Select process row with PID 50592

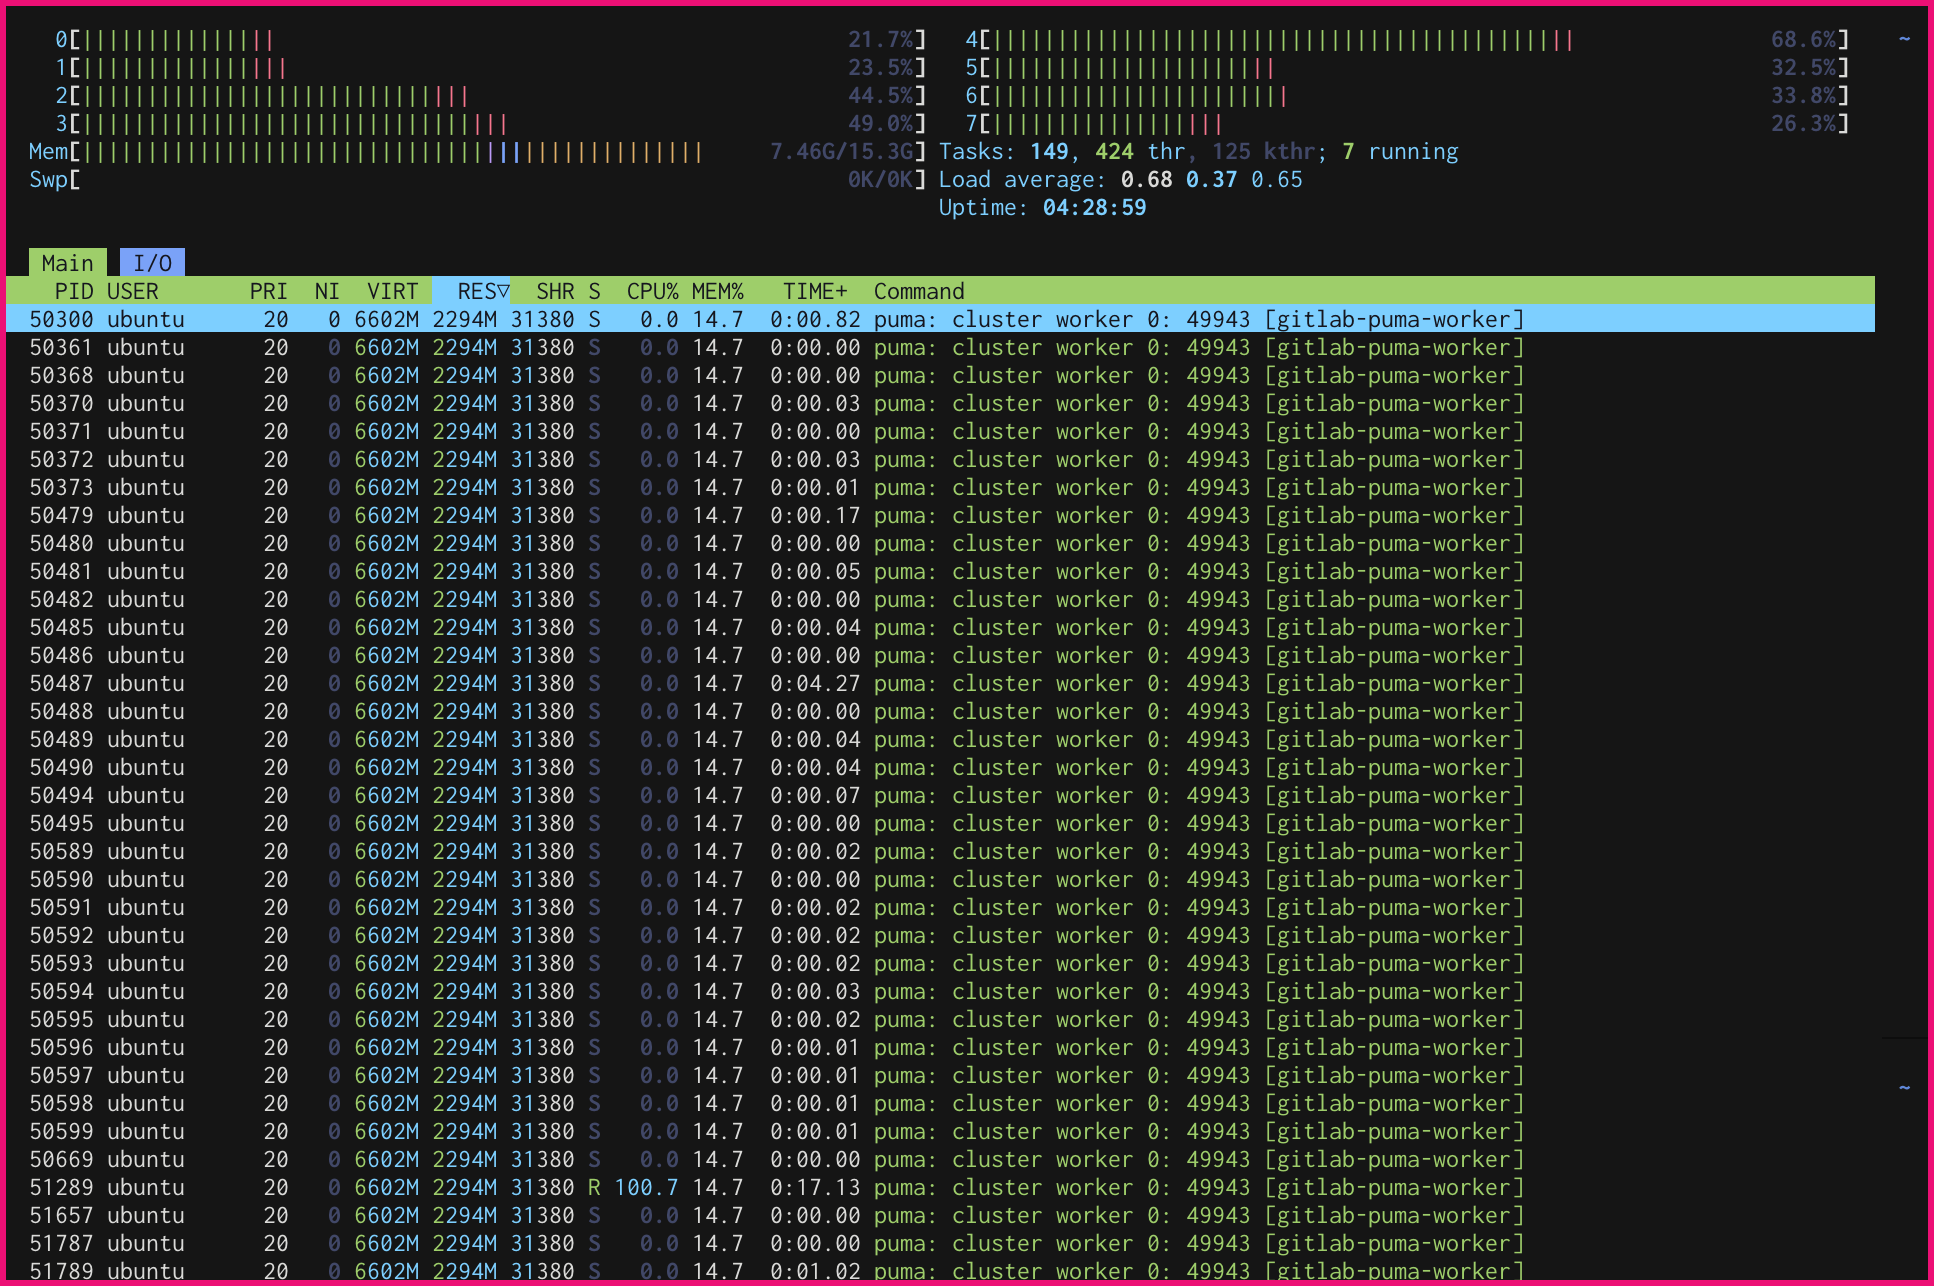940,935
